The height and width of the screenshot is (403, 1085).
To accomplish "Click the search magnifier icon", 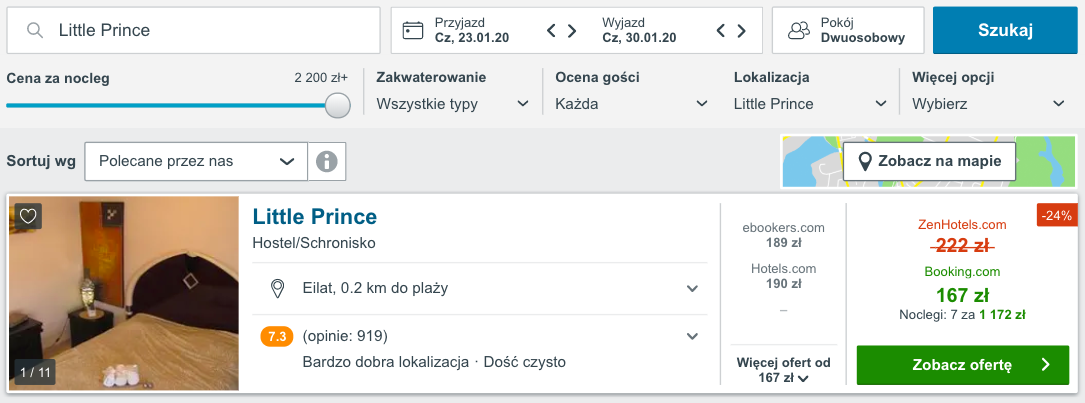I will click(35, 30).
